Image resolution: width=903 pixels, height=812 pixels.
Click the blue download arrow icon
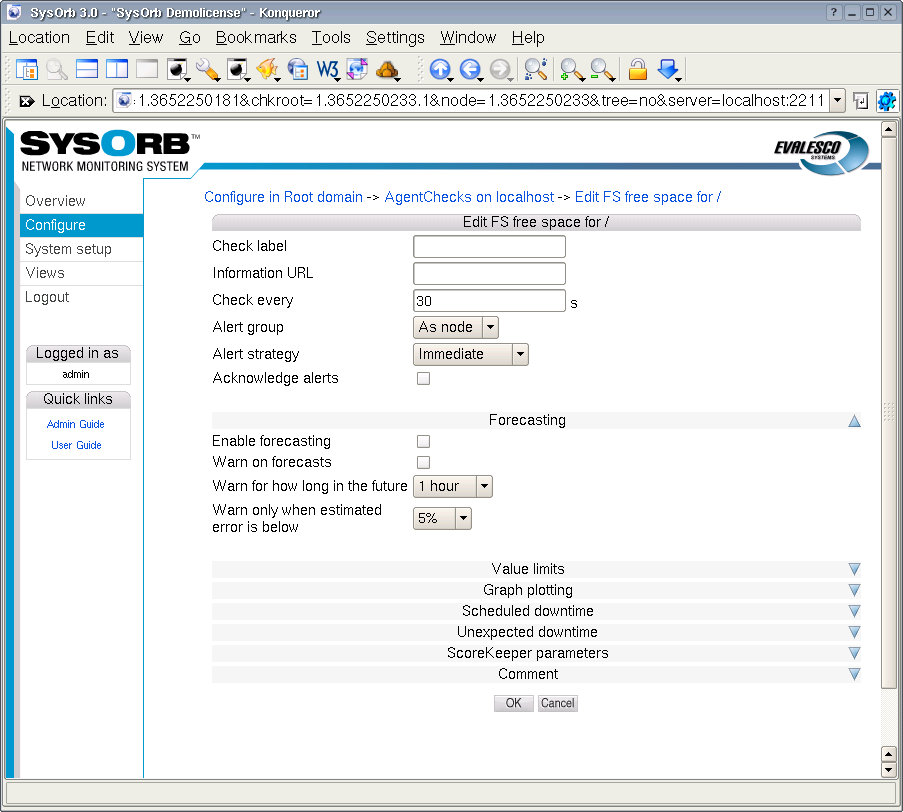click(x=669, y=70)
